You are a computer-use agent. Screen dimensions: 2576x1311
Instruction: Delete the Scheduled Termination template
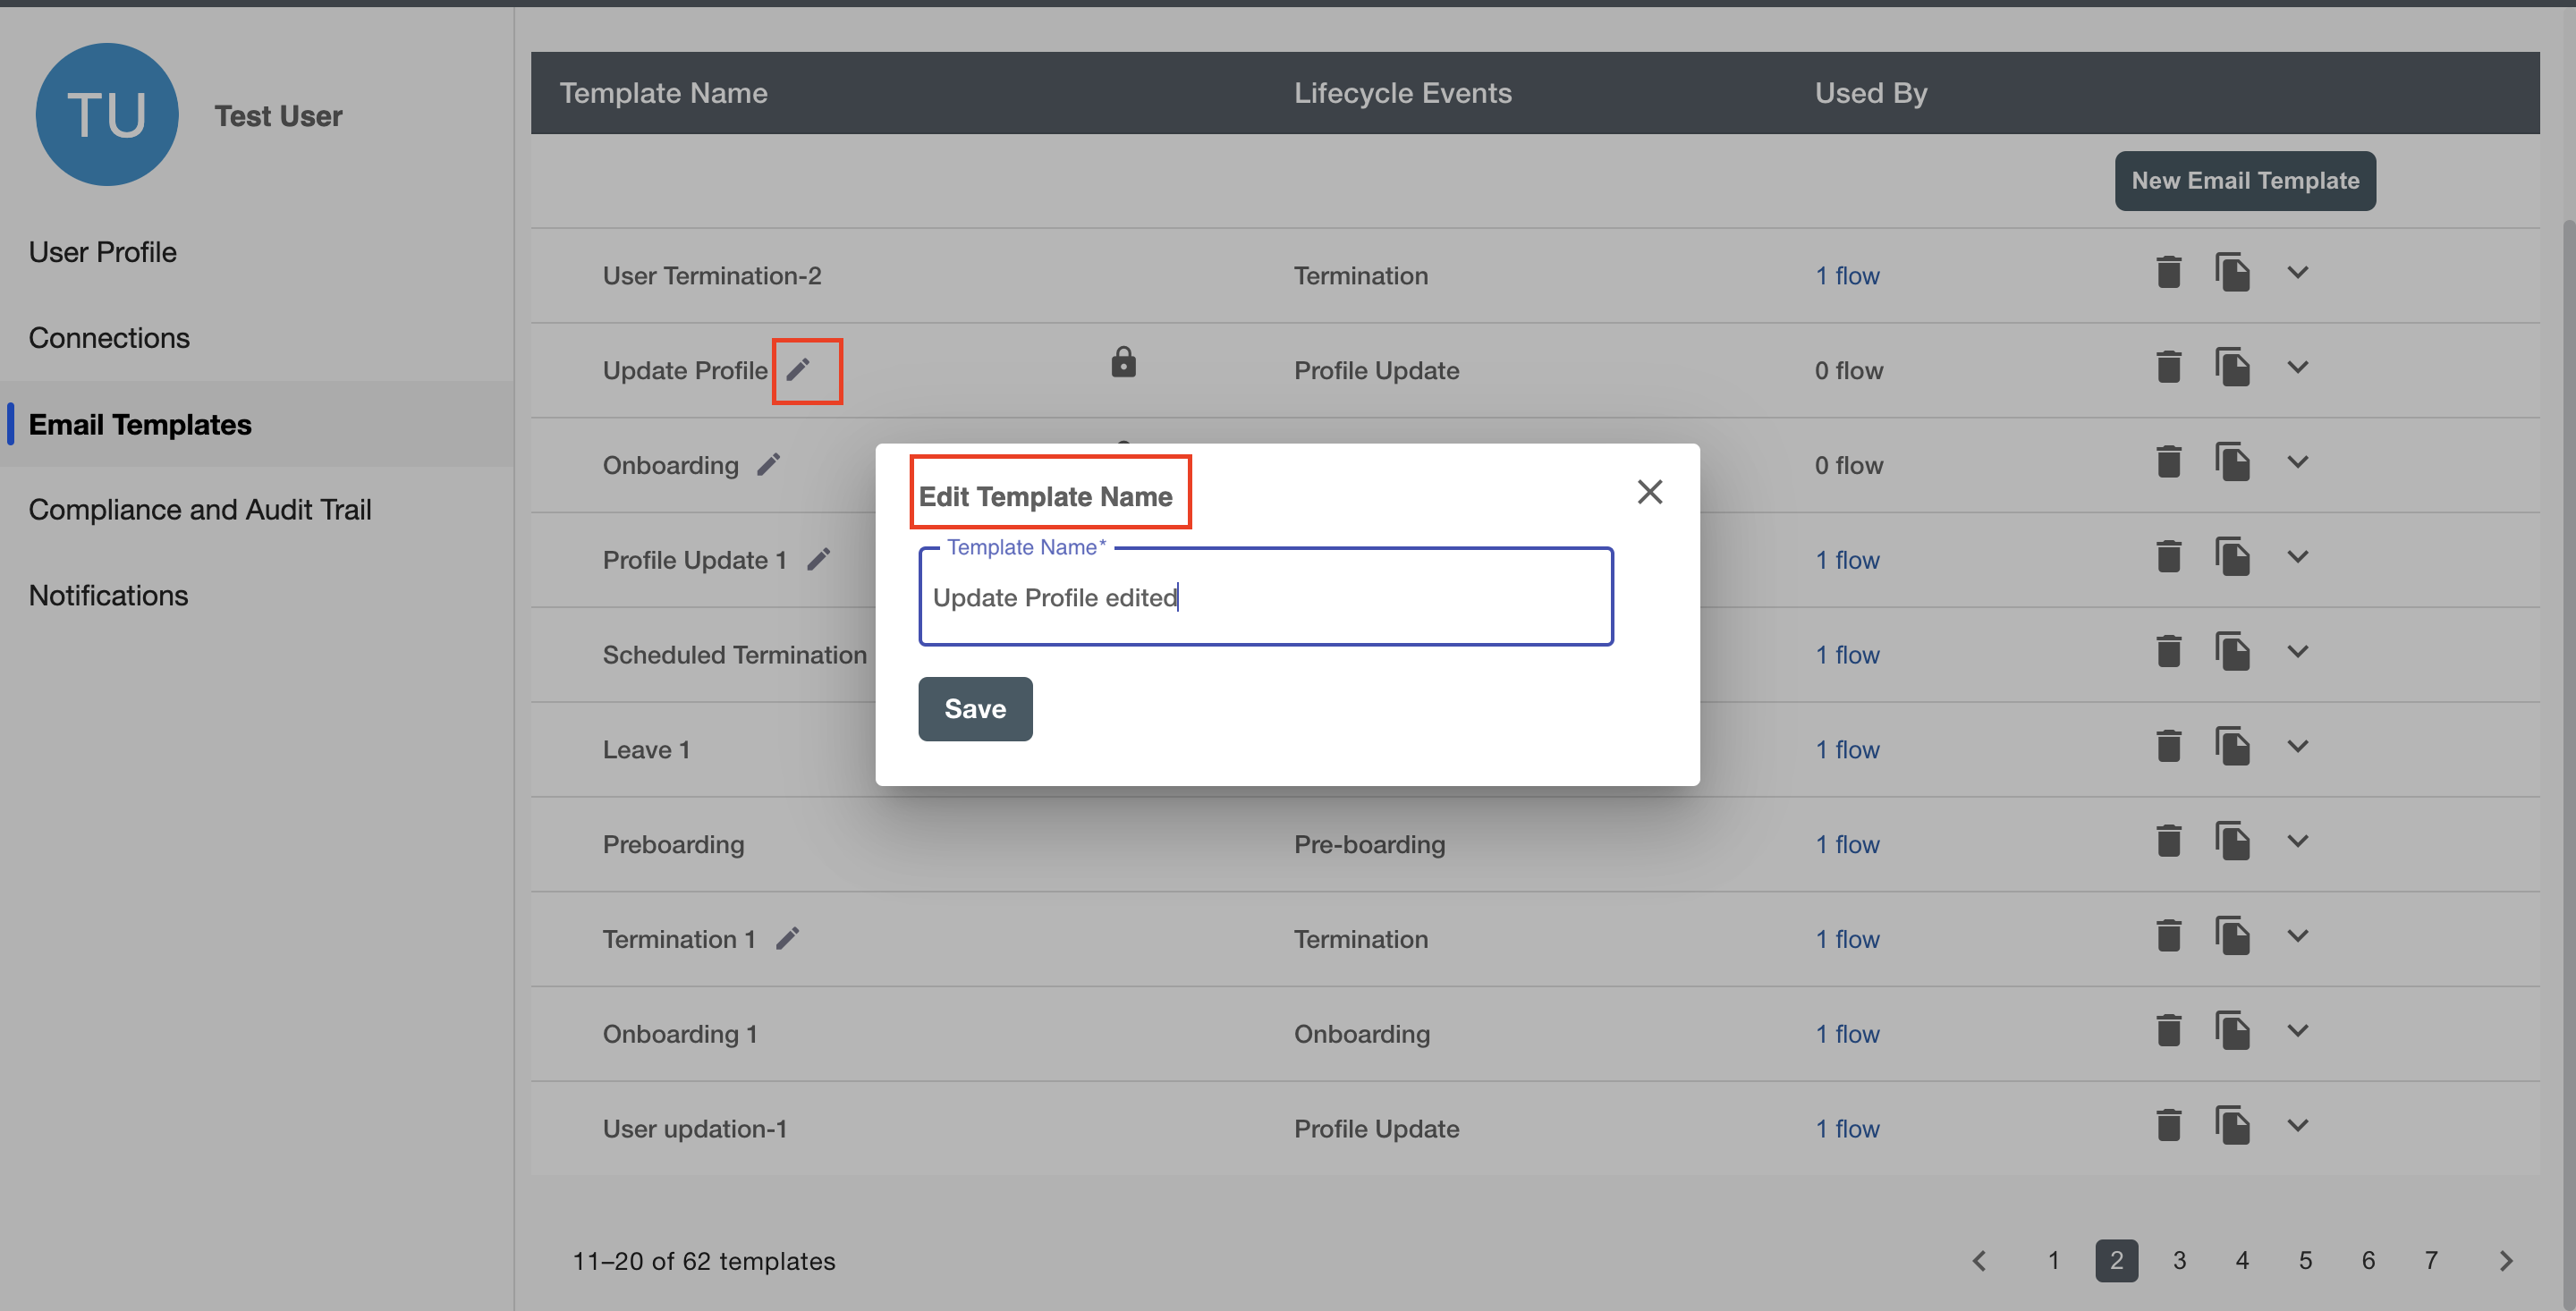click(x=2168, y=652)
